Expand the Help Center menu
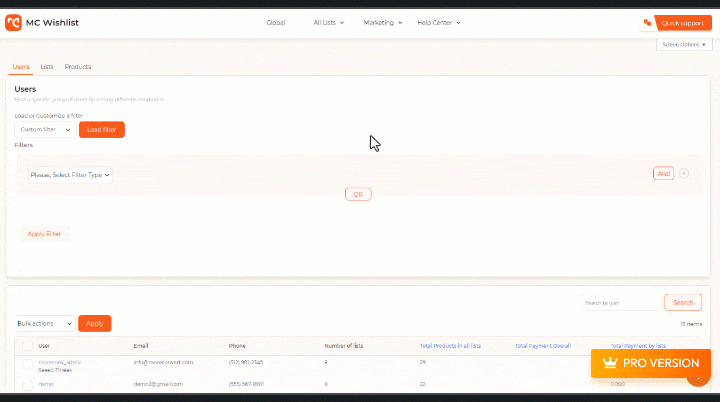The image size is (720, 402). click(x=439, y=23)
